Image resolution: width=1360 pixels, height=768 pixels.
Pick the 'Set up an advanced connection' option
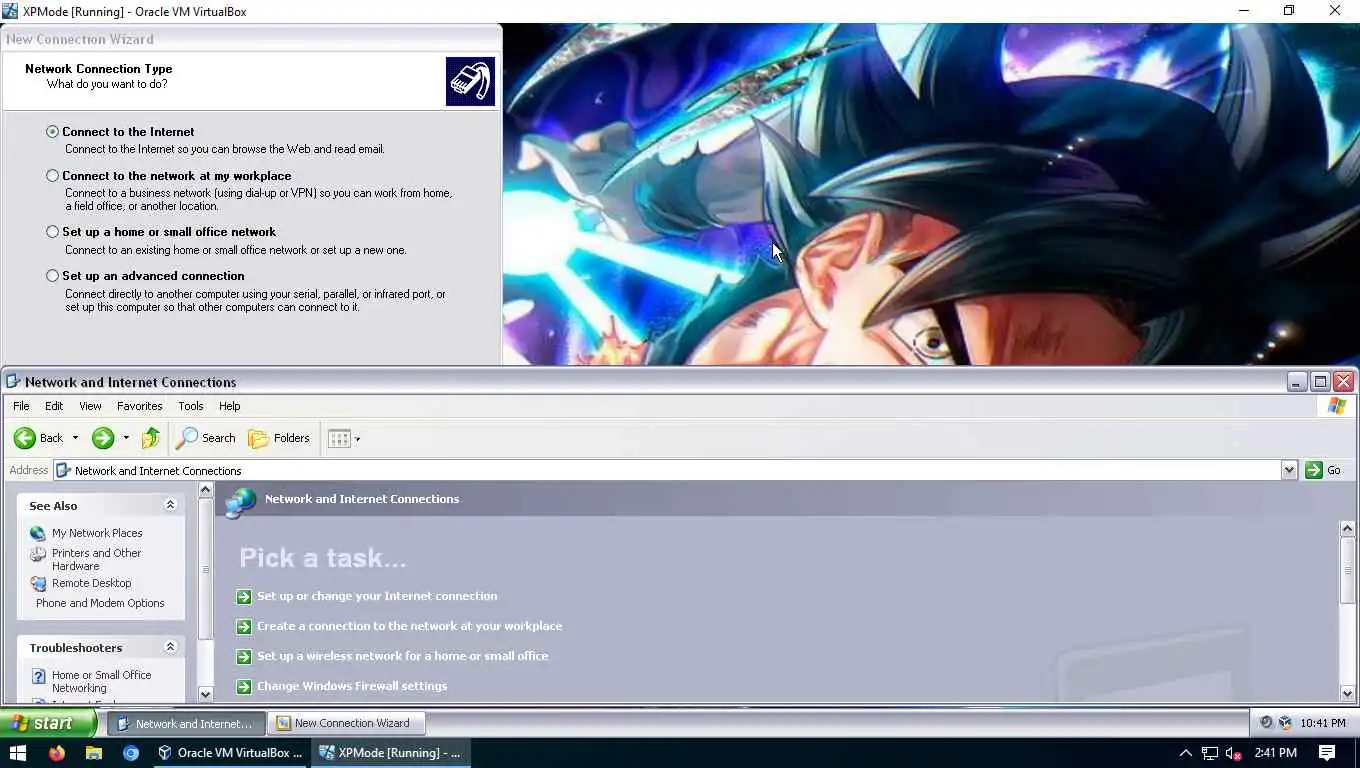(52, 276)
